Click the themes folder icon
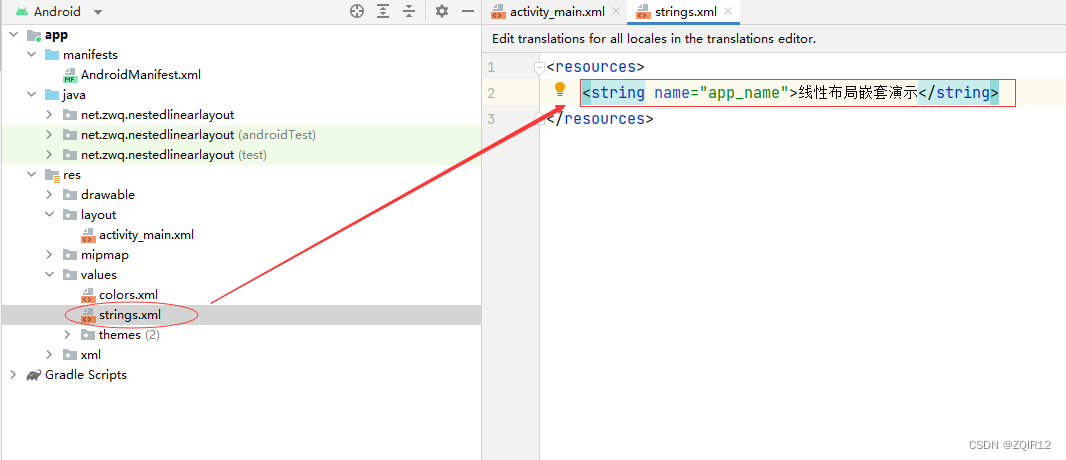Image resolution: width=1066 pixels, height=460 pixels. 88,335
